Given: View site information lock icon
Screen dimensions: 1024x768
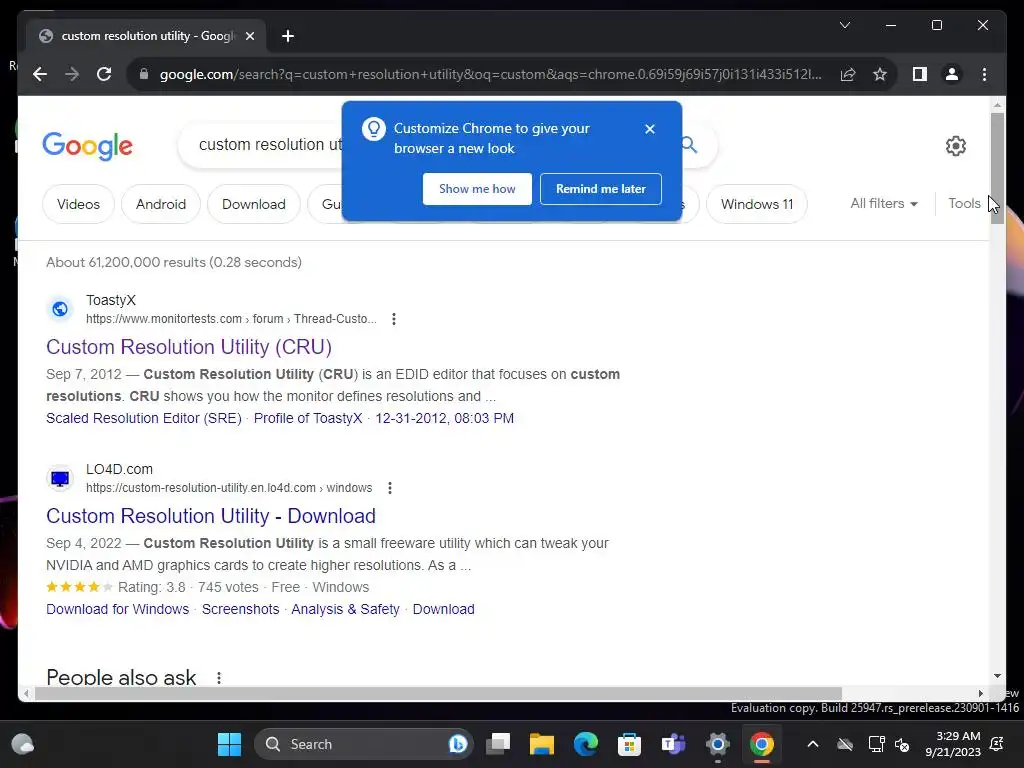Looking at the screenshot, I should [144, 74].
